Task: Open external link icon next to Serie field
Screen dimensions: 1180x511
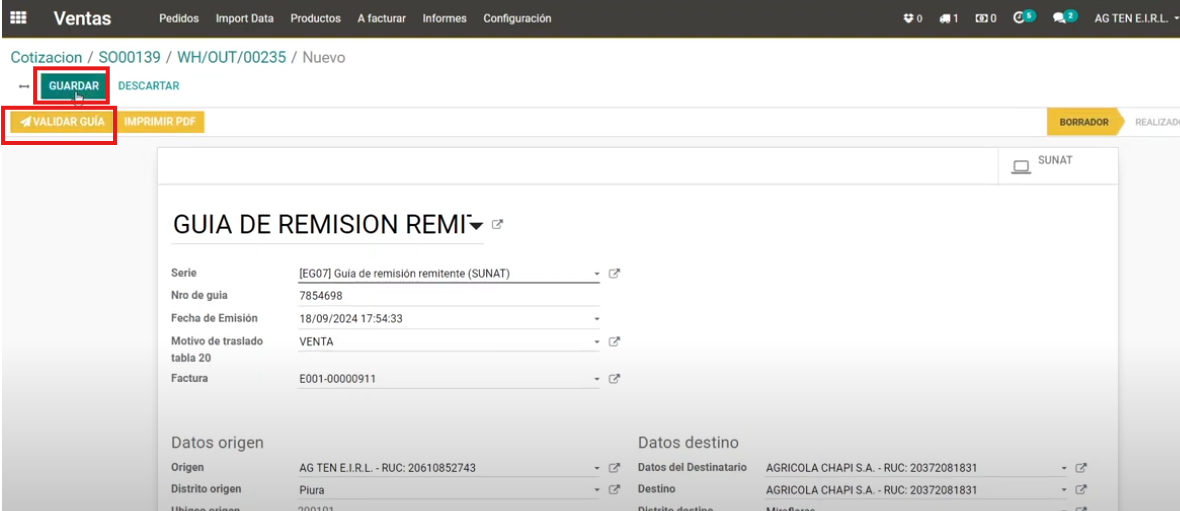Action: pos(615,273)
